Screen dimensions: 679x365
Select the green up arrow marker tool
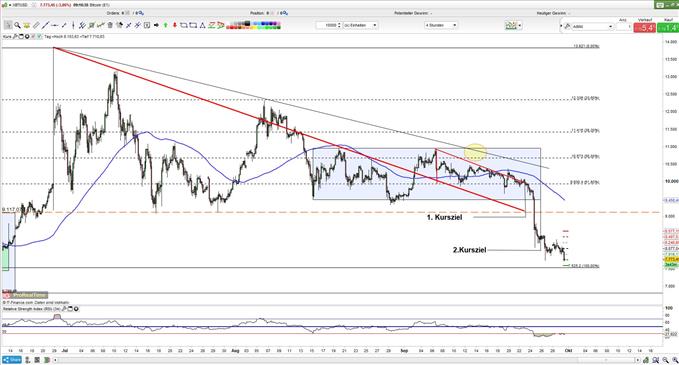[165, 26]
